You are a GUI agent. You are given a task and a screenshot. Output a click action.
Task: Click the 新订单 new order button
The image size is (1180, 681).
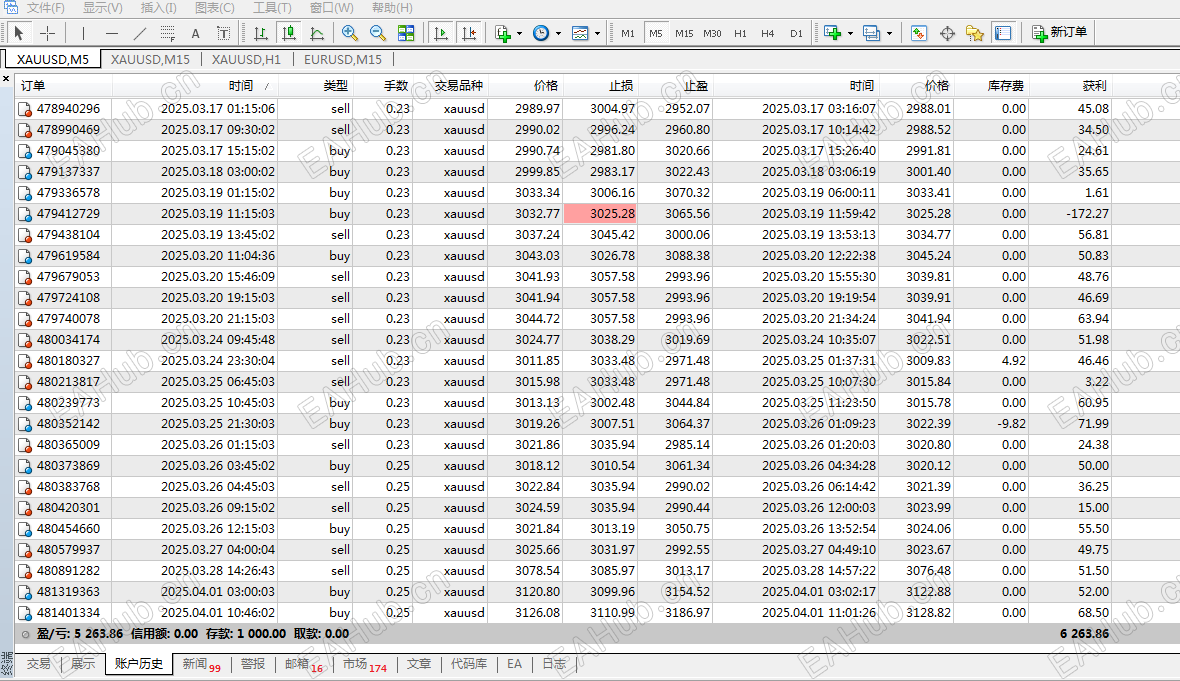[x=1060, y=32]
